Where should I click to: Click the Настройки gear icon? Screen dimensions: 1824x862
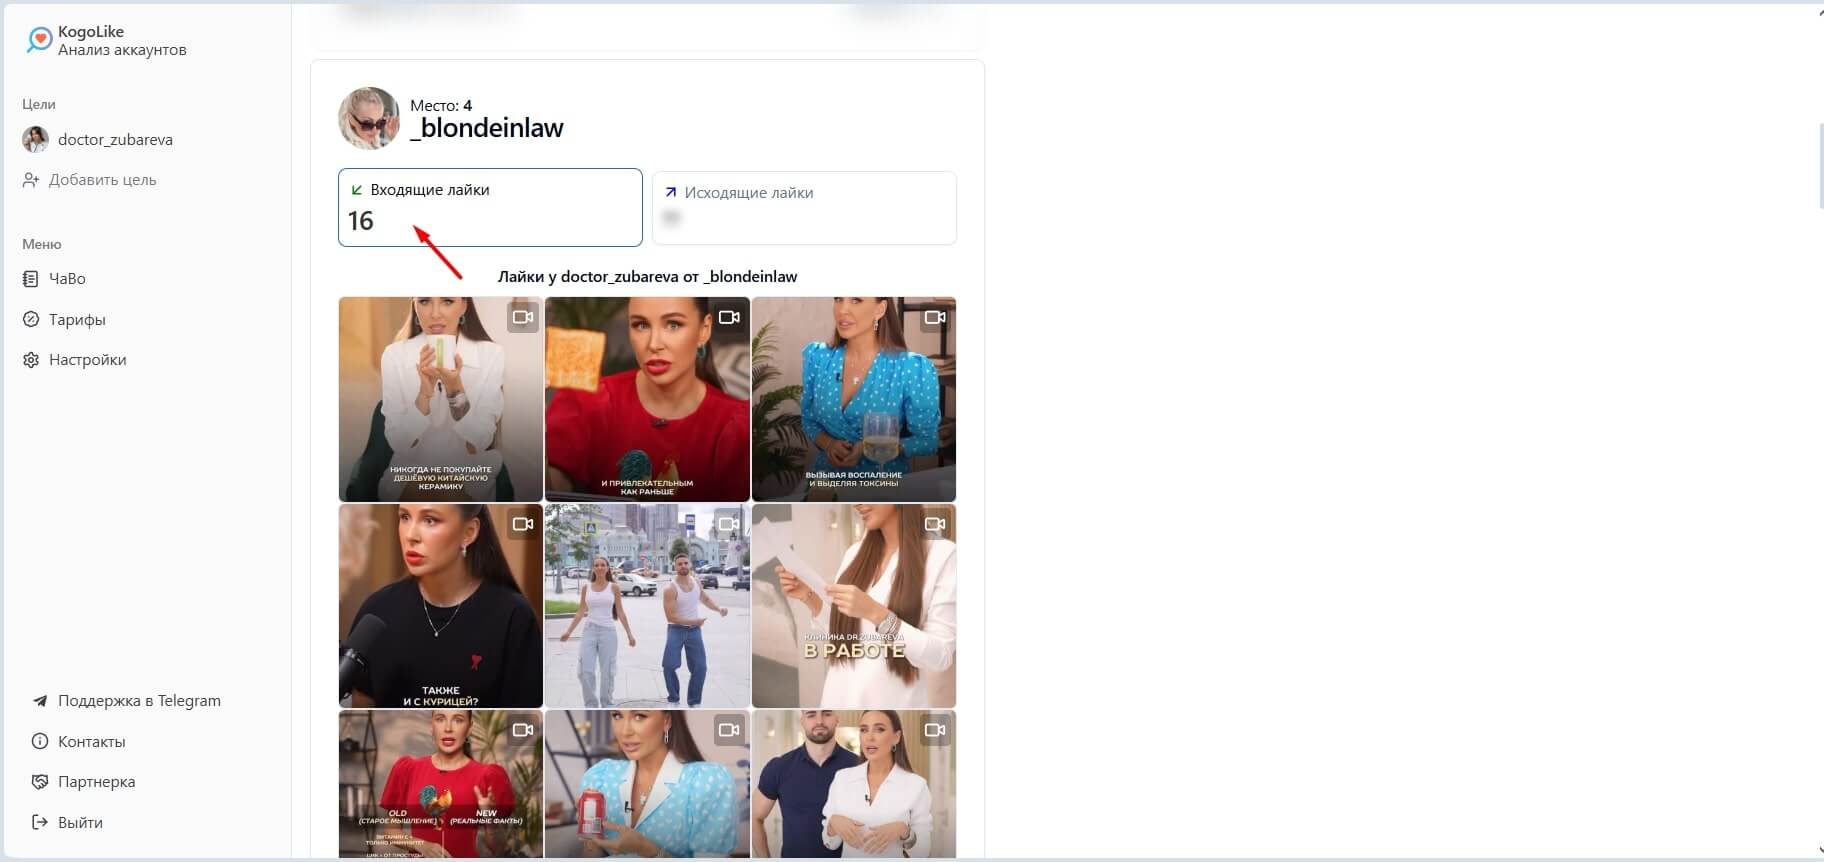click(x=30, y=360)
